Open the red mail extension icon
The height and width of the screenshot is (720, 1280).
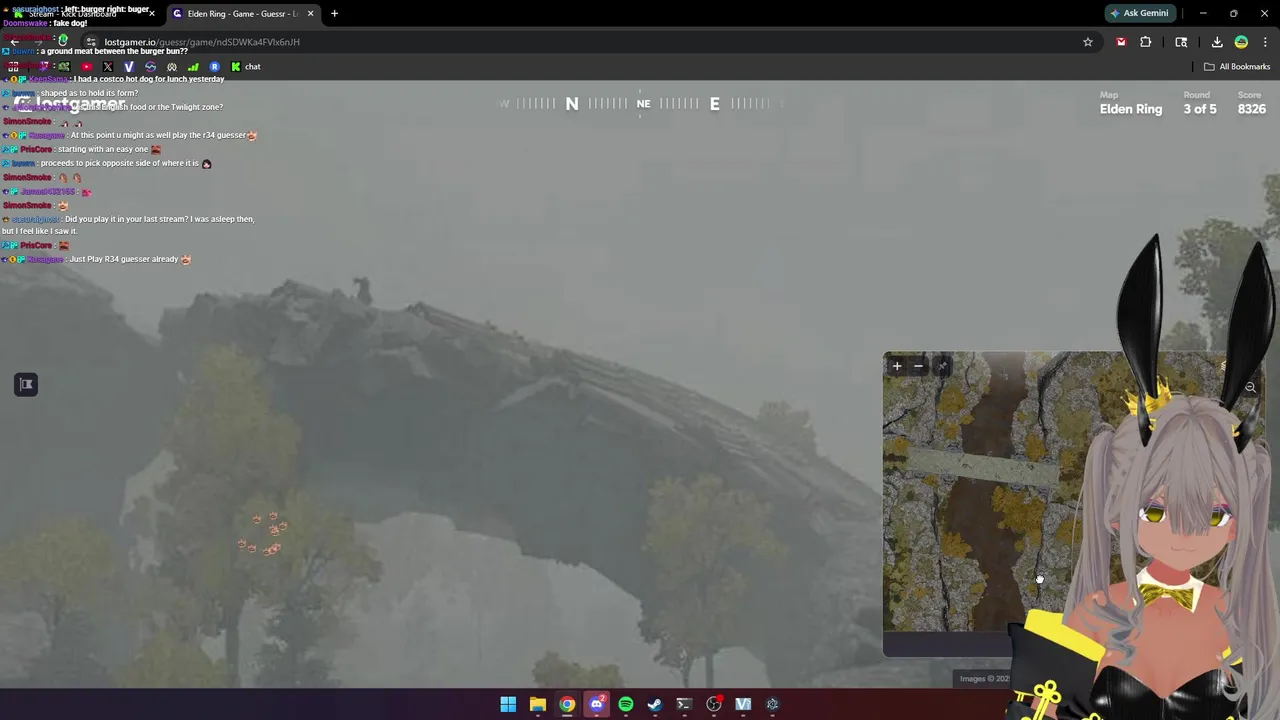pos(1121,42)
